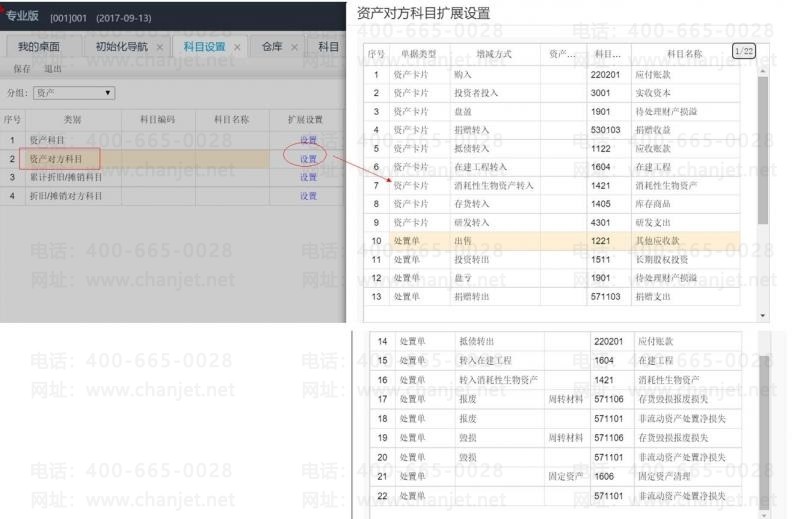
Task: Click 非流动资产处置净损失 in row 18
Action: 682,418
